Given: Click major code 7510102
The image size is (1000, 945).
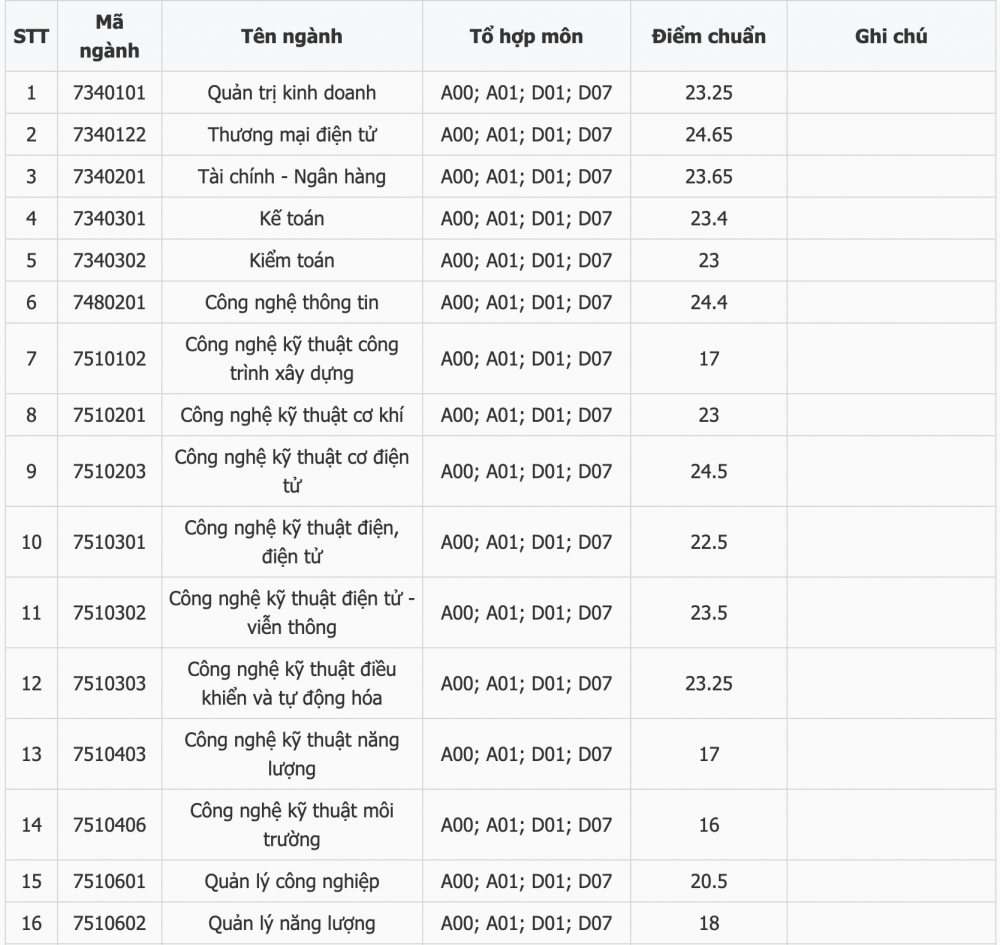Looking at the screenshot, I should tap(110, 358).
